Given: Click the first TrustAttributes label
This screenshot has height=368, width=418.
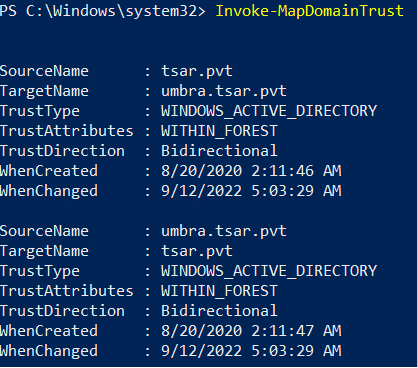Looking at the screenshot, I should click(x=66, y=131).
